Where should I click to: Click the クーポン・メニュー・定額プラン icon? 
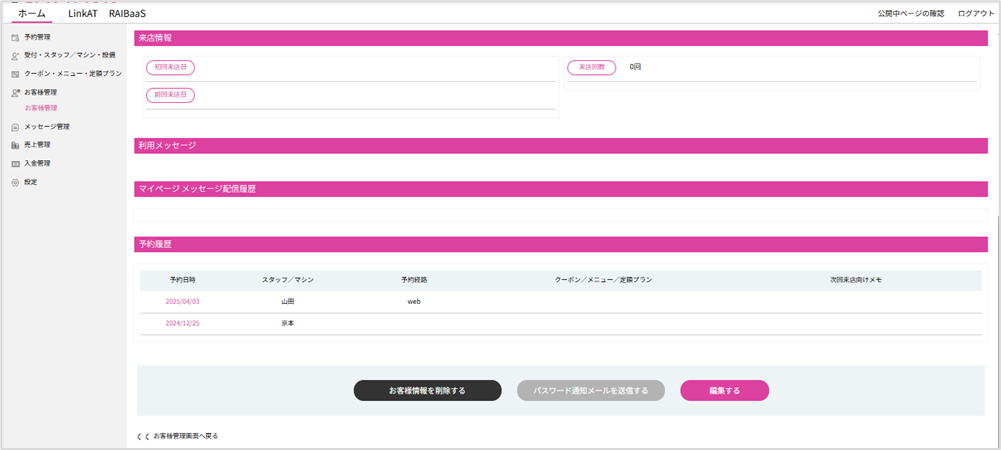point(15,74)
